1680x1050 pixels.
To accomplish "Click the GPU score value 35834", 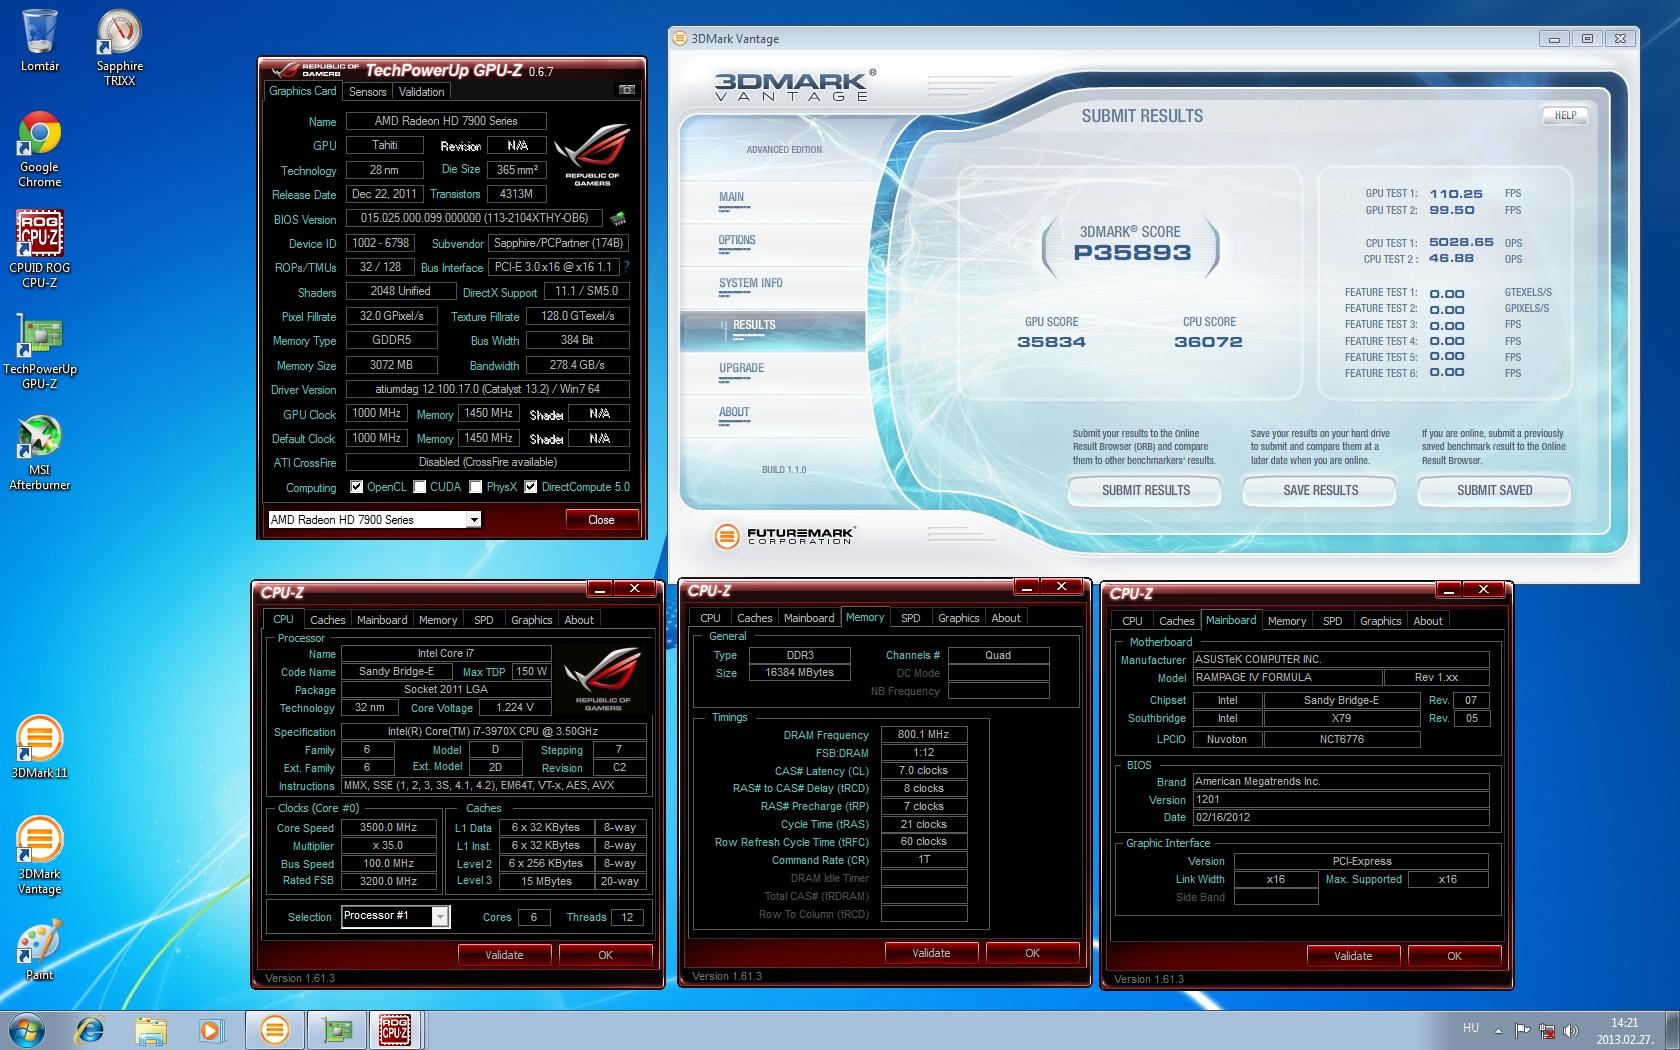I will click(1051, 342).
